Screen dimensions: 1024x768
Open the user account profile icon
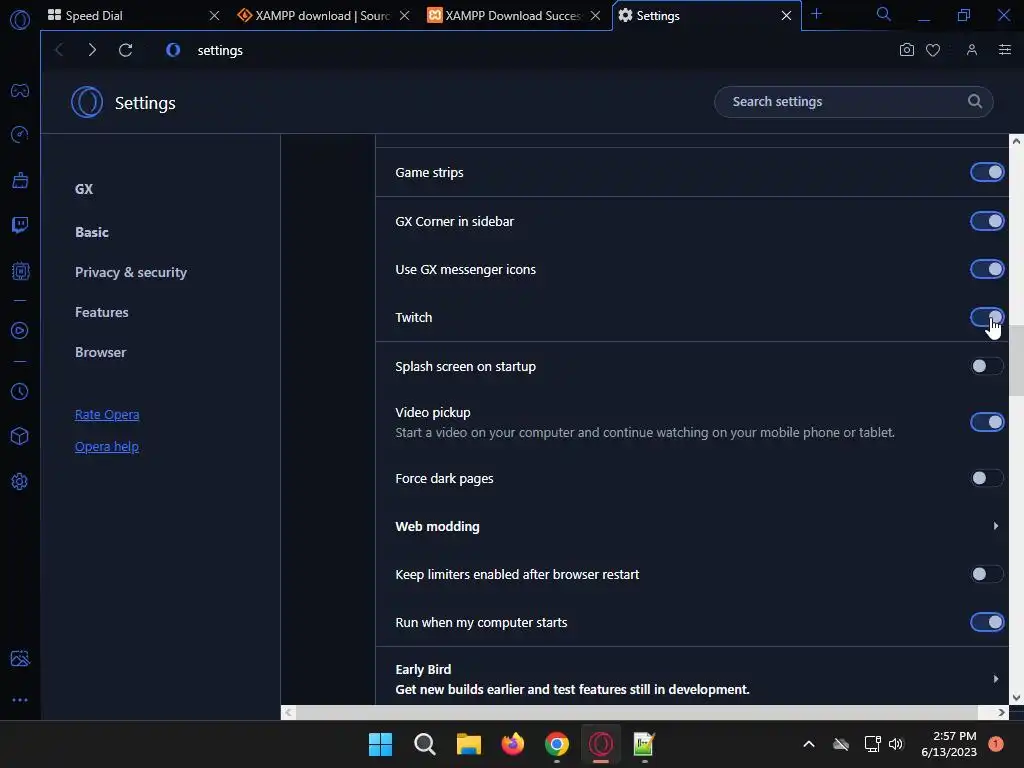pyautogui.click(x=972, y=50)
